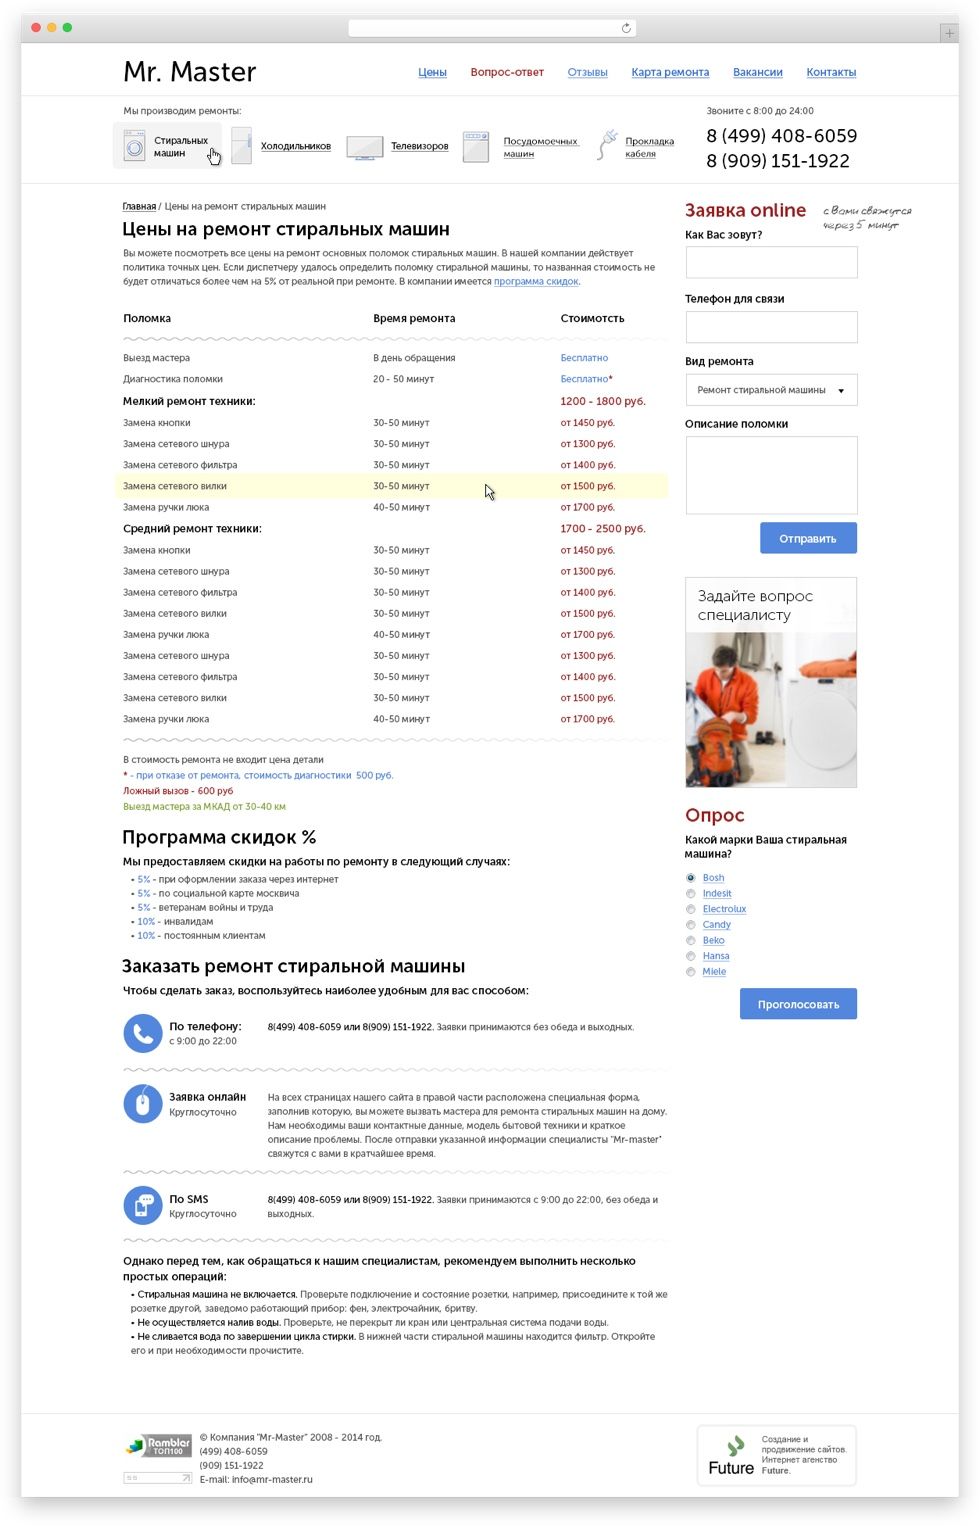Reload page with browser refresh icon

coord(626,28)
